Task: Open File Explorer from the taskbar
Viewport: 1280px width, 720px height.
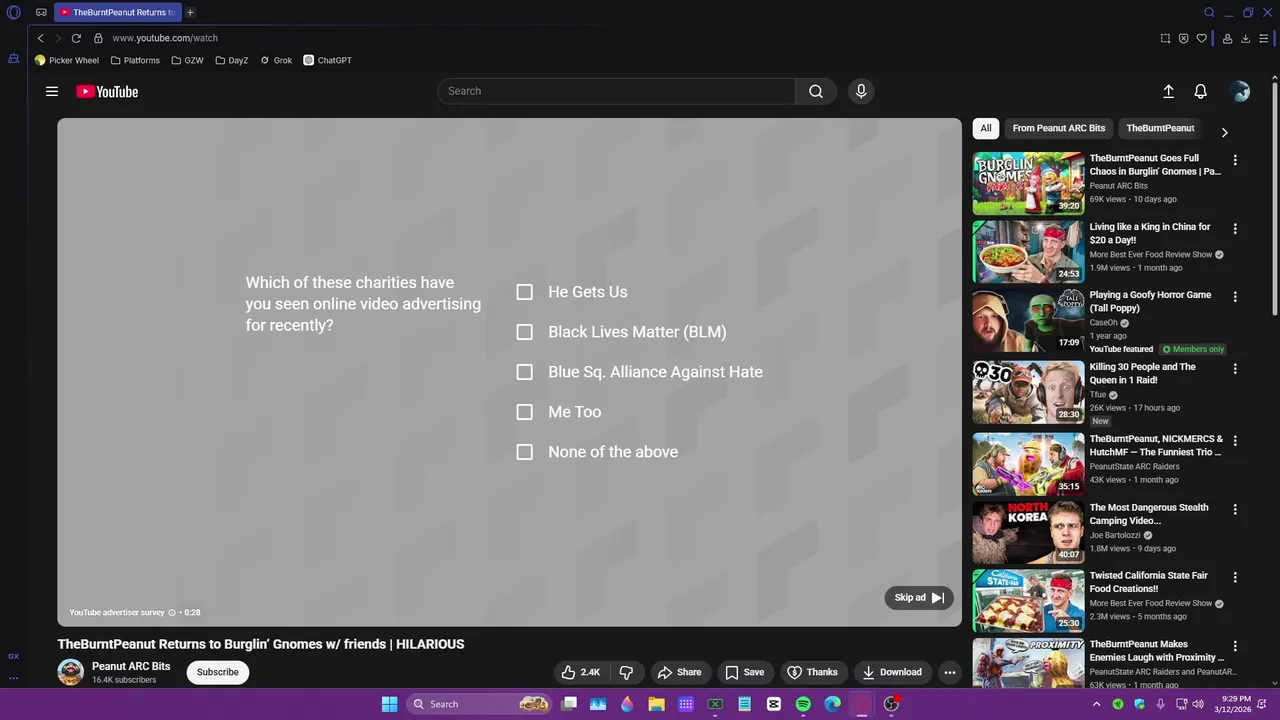Action: (x=656, y=704)
